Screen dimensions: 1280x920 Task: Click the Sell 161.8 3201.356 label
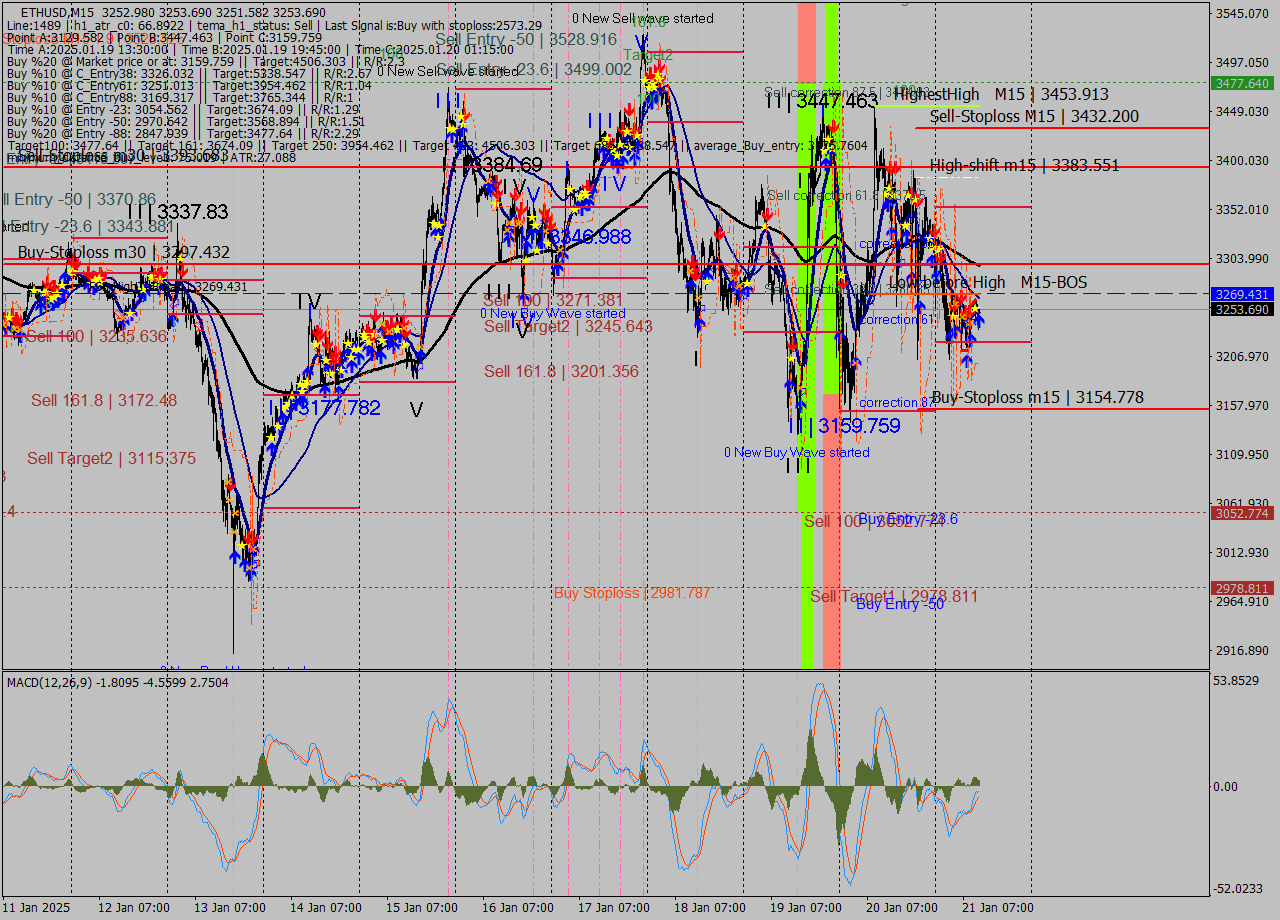561,371
